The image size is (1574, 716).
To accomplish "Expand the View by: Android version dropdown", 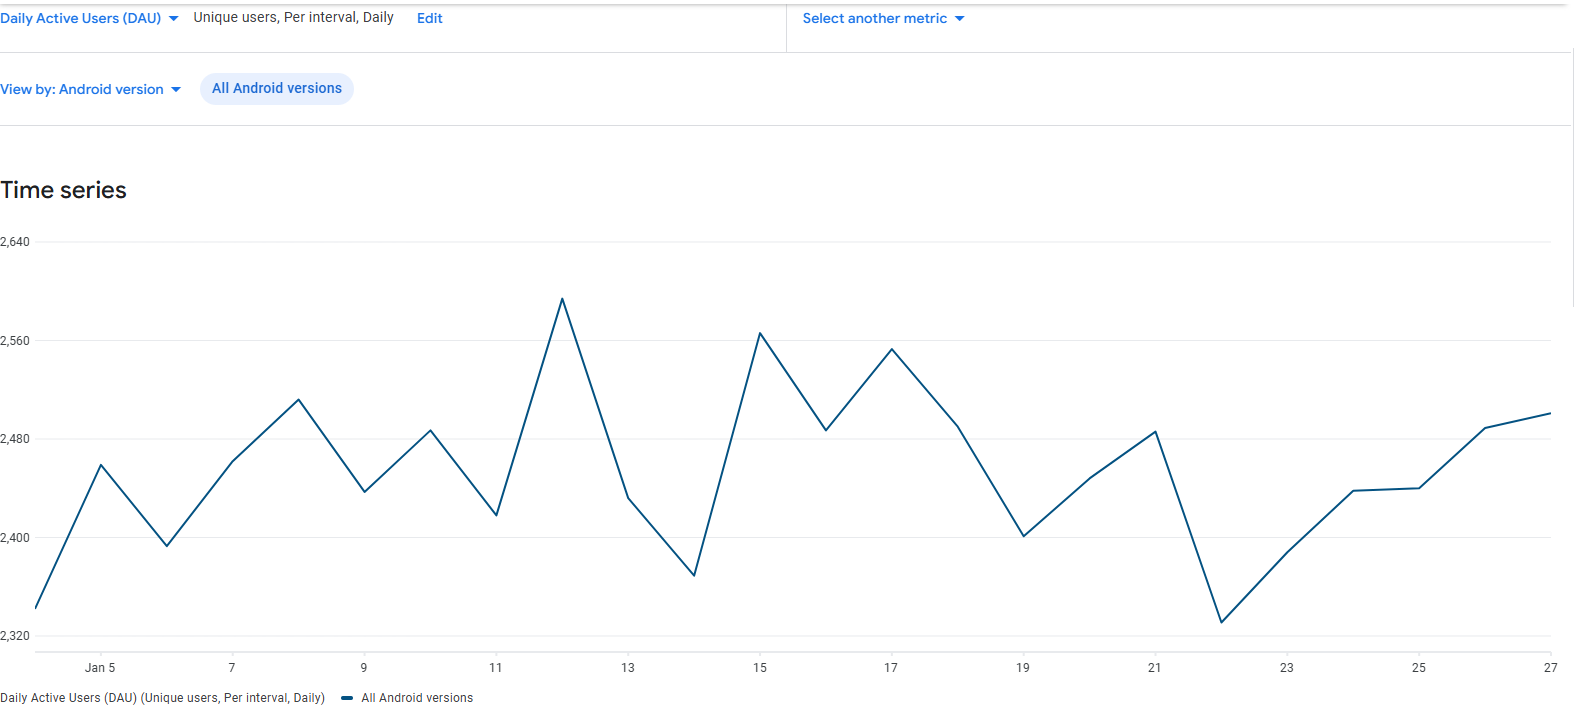I will pyautogui.click(x=91, y=89).
